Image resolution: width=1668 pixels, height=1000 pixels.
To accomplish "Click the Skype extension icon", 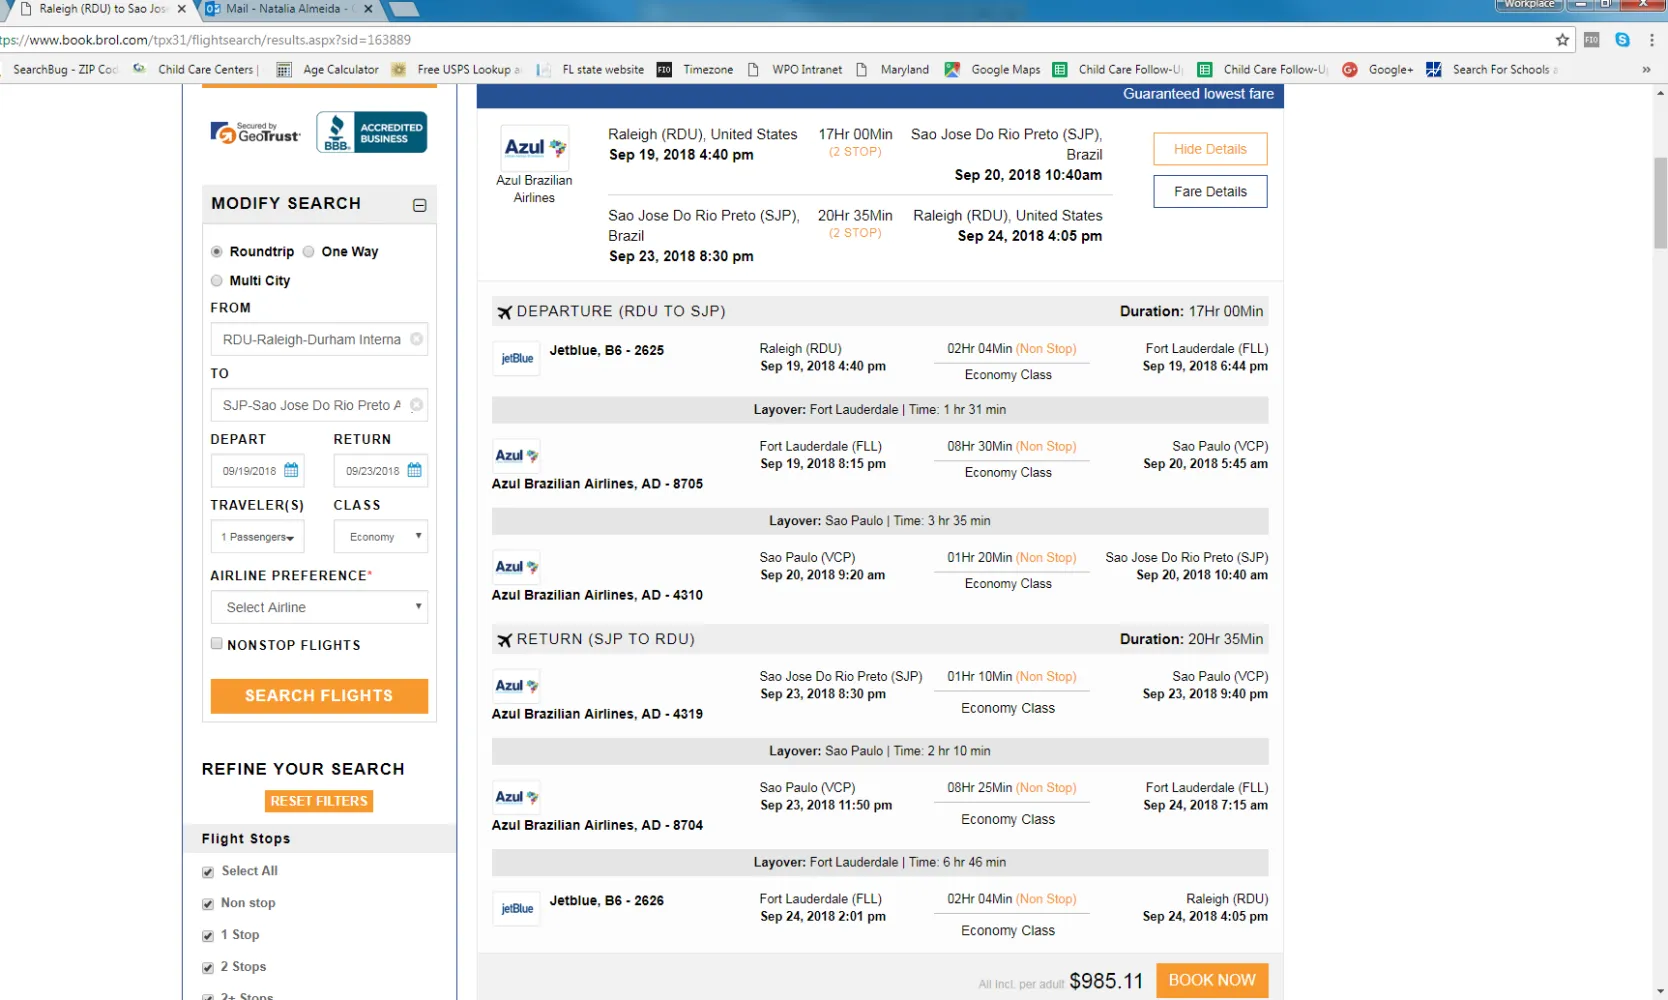I will pos(1622,40).
